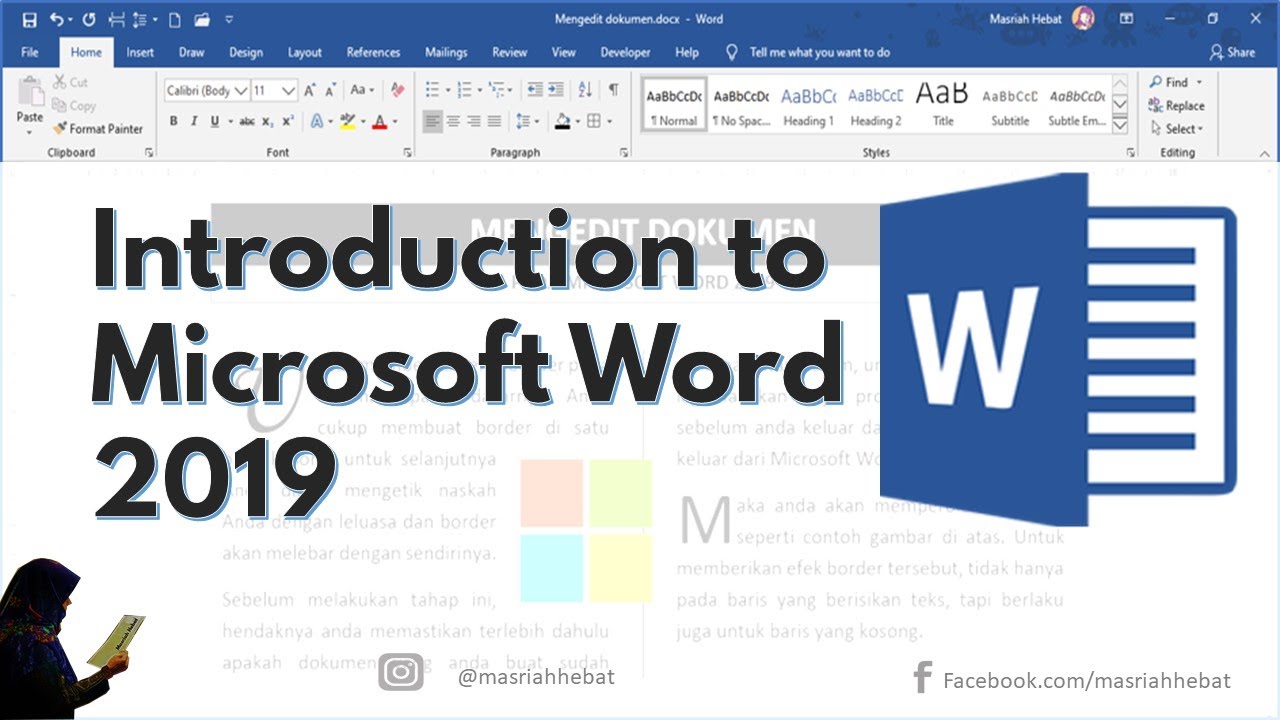Open Customize Quick Access Toolbar arrow
The width and height of the screenshot is (1280, 720).
(x=230, y=19)
